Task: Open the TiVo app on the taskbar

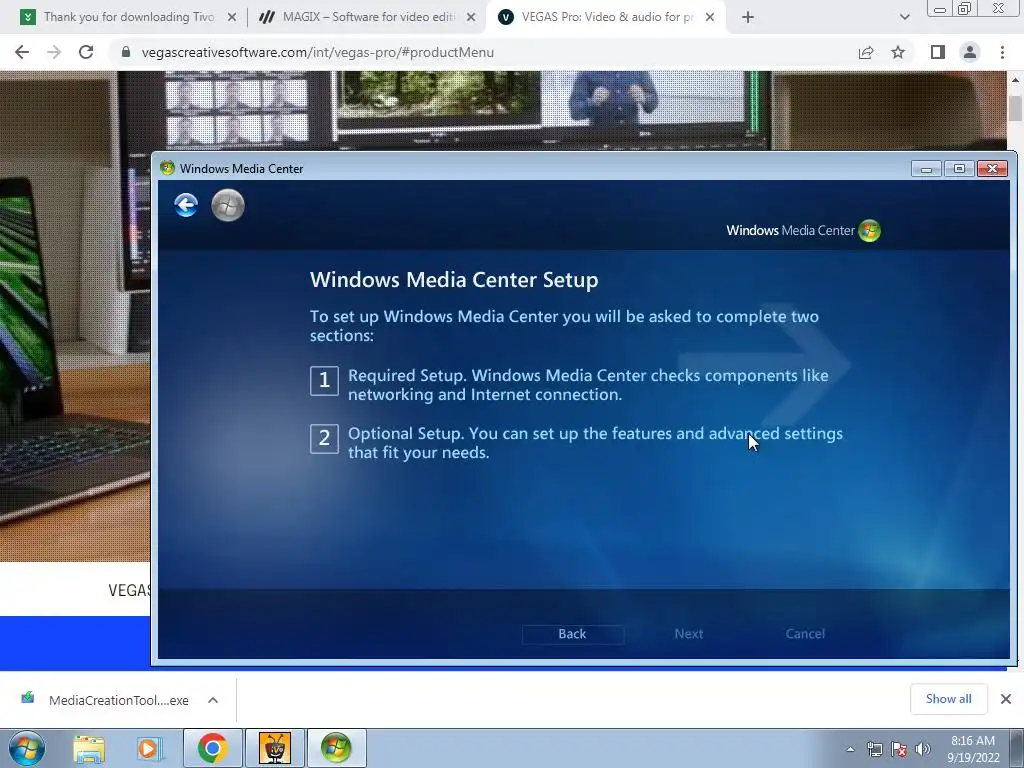Action: [x=274, y=748]
